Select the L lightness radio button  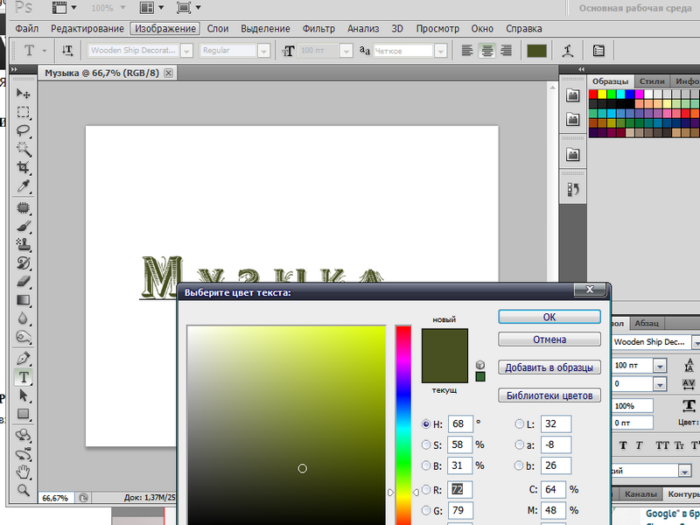tap(520, 424)
